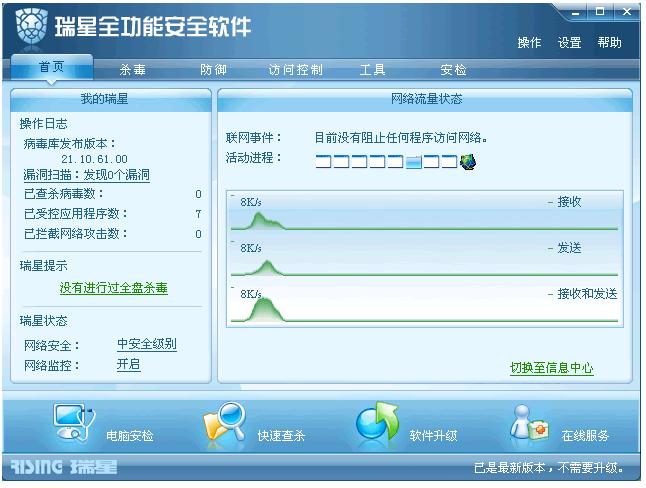Click the 快速查杀 label
Image resolution: width=646 pixels, height=488 pixels.
[281, 436]
